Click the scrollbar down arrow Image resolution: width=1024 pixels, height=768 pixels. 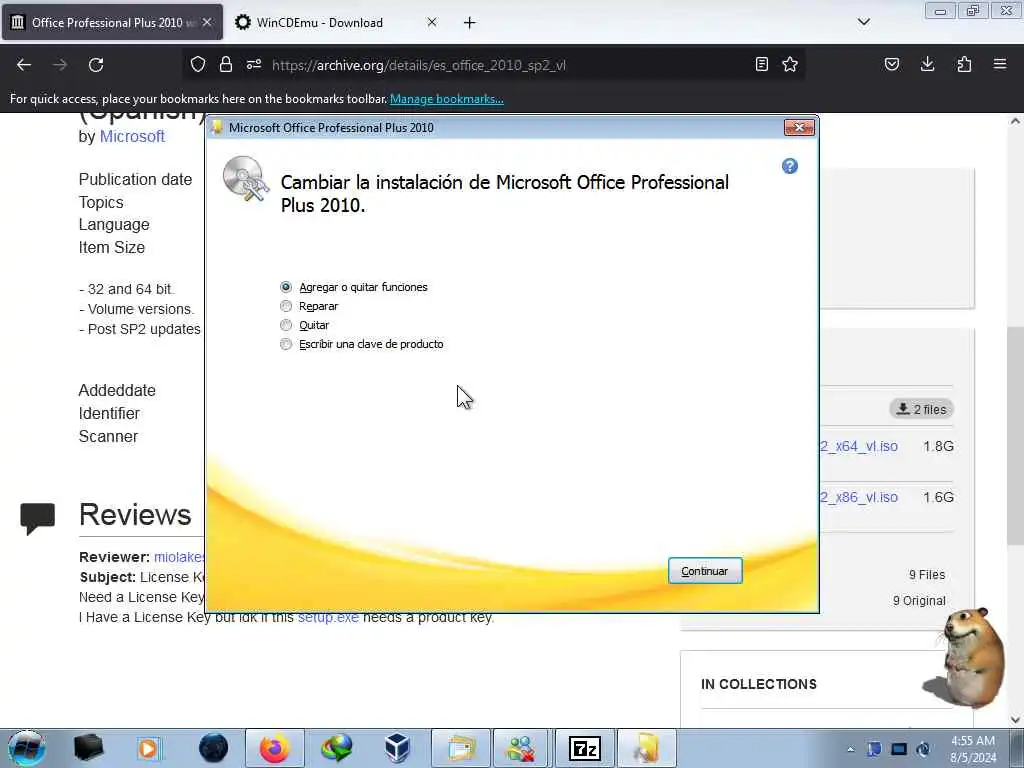tap(1015, 720)
